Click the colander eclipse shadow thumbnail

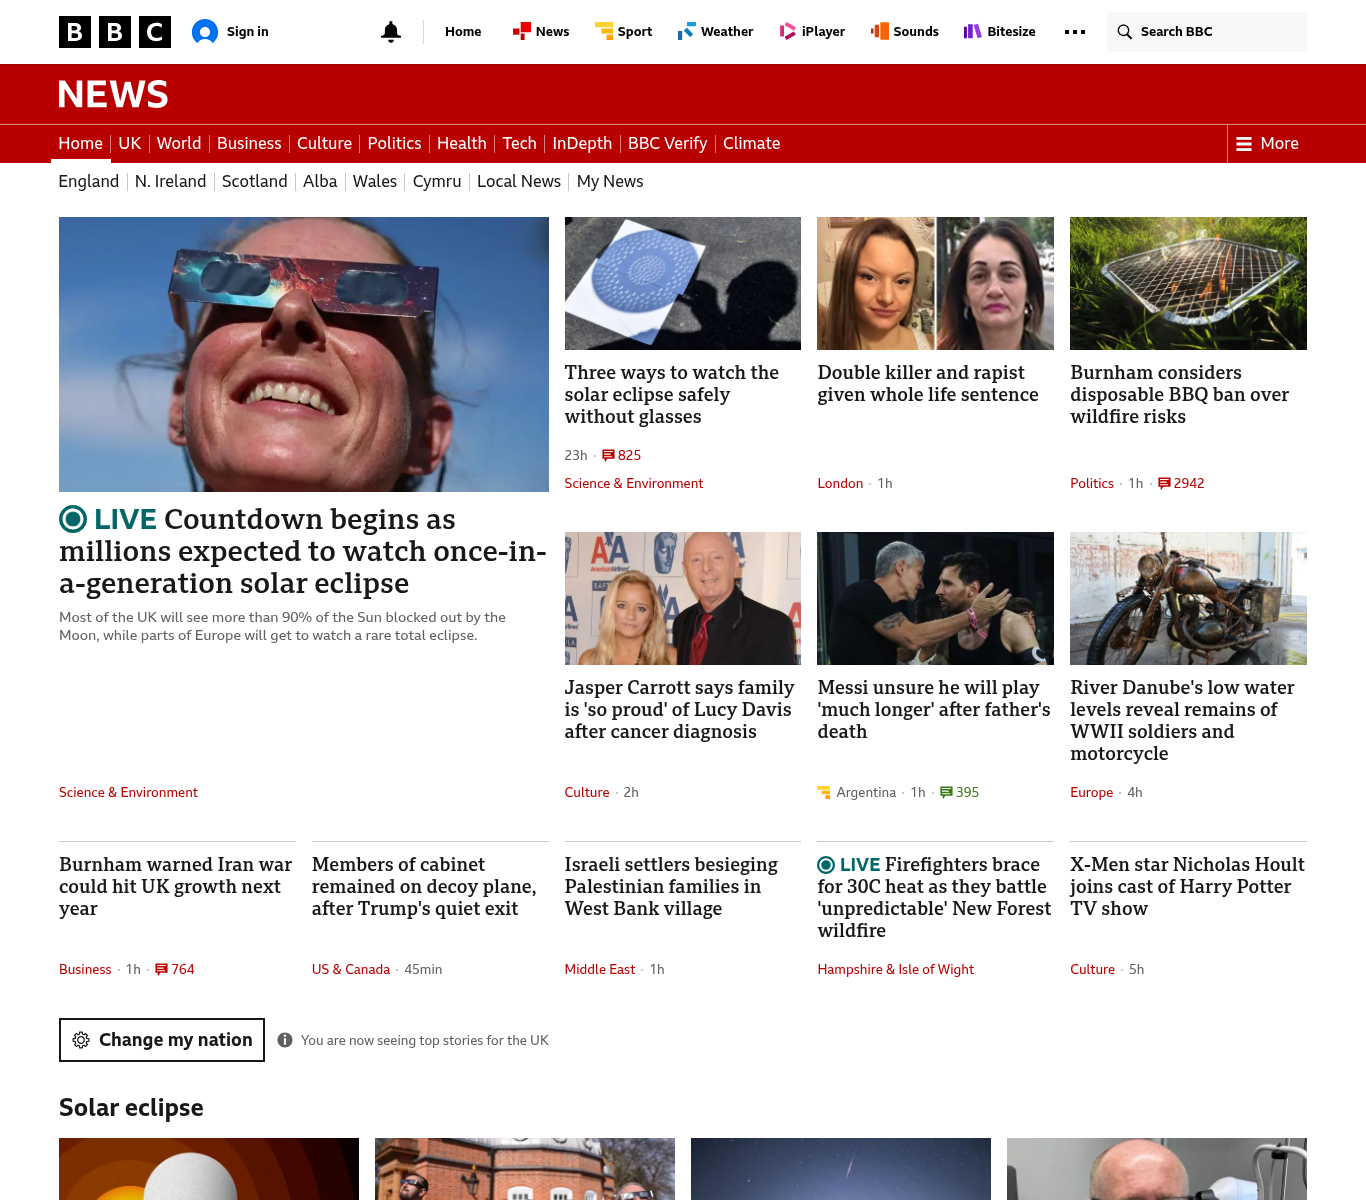[683, 283]
